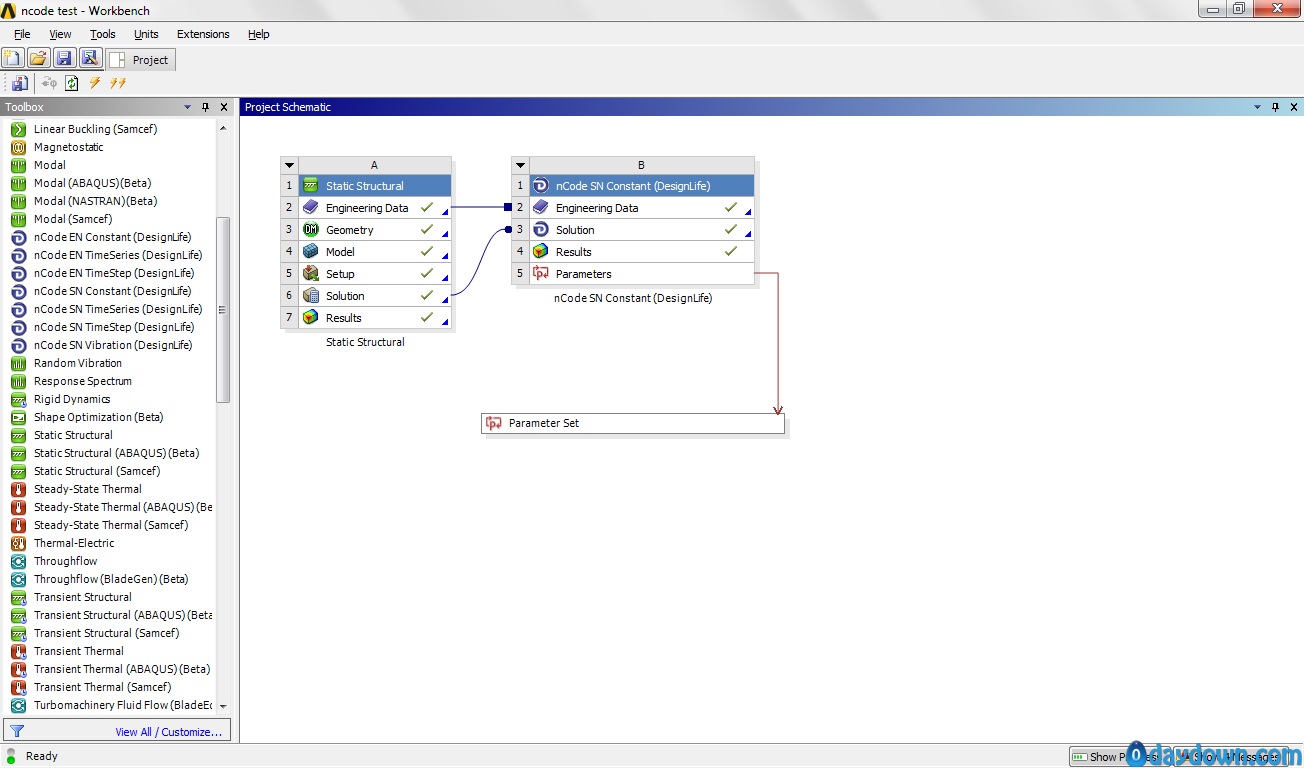Select Modal system in Toolbox

click(50, 165)
